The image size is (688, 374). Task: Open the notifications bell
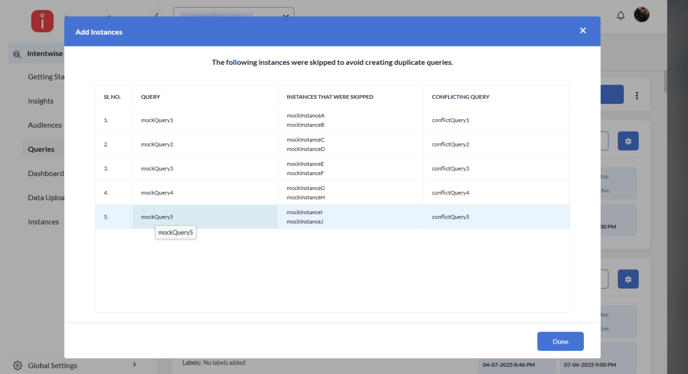pos(620,16)
